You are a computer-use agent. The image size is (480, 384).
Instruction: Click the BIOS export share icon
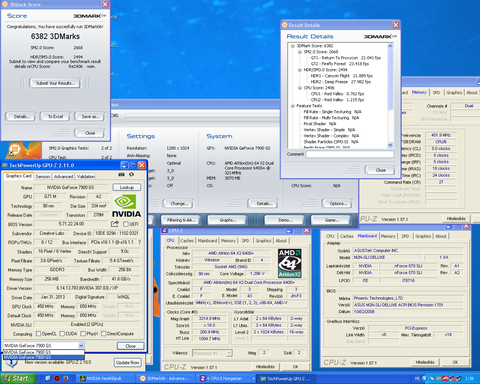click(115, 224)
